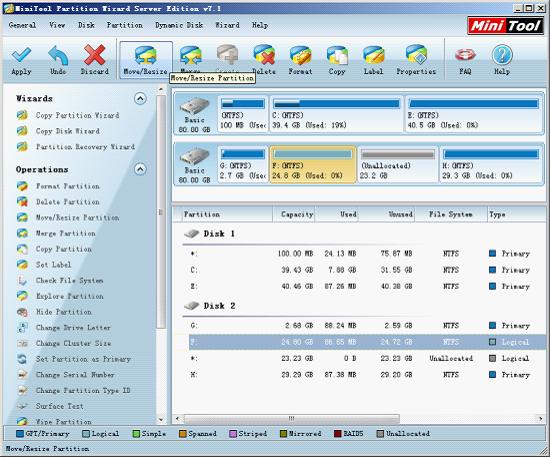The height and width of the screenshot is (457, 550).
Task: Open the Partition menu
Action: 125,25
